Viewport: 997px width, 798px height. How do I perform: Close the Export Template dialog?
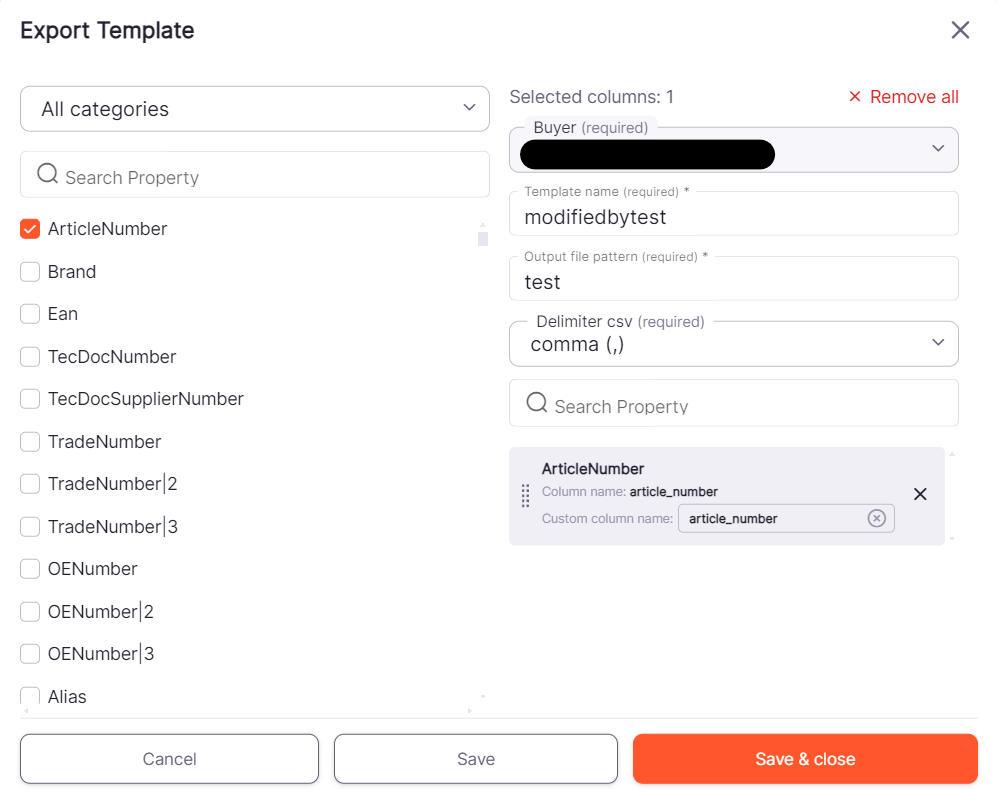(960, 30)
